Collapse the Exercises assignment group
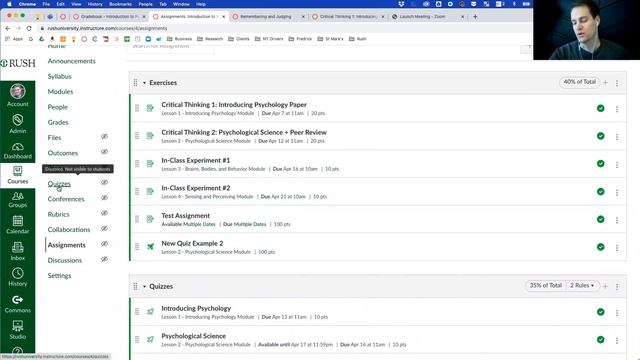 click(144, 82)
